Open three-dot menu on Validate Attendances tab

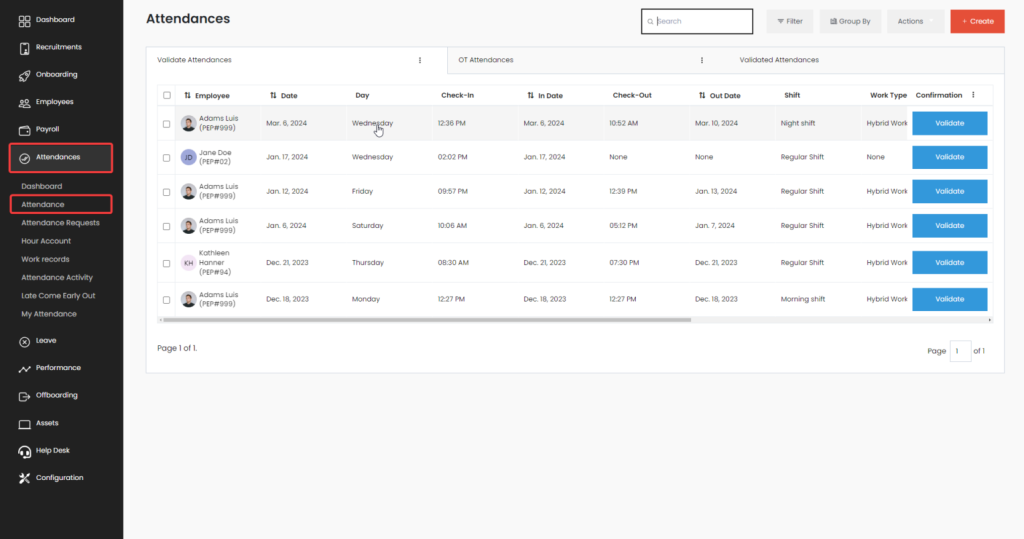coord(420,60)
